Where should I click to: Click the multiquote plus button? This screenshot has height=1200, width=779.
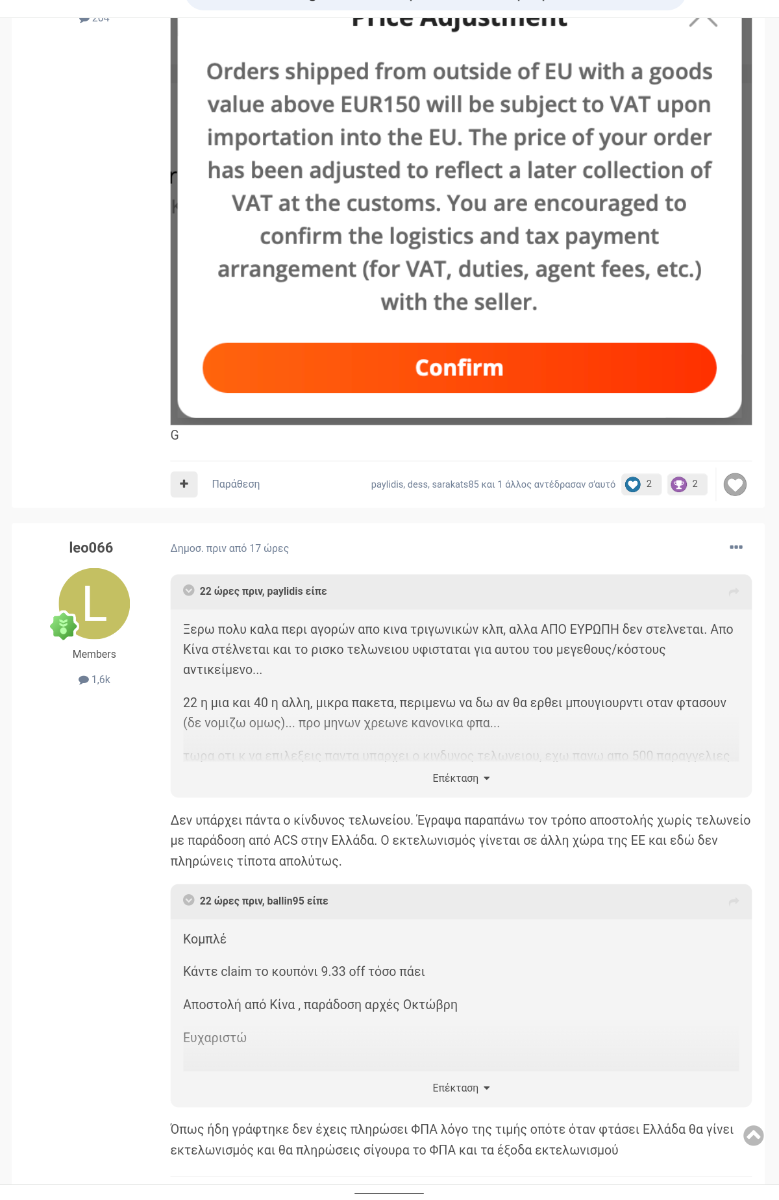pyautogui.click(x=184, y=484)
